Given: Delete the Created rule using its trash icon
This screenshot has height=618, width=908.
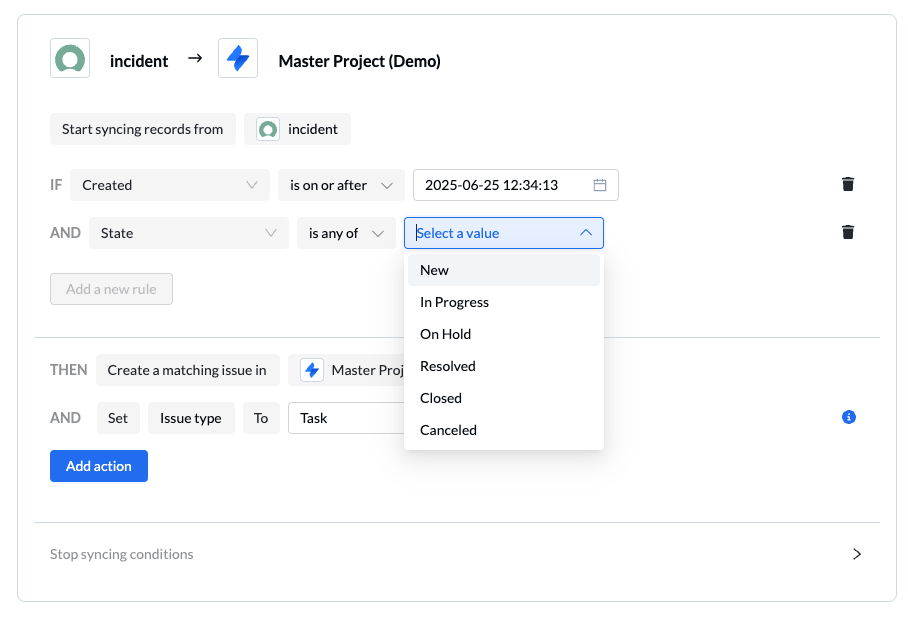Looking at the screenshot, I should pyautogui.click(x=848, y=184).
